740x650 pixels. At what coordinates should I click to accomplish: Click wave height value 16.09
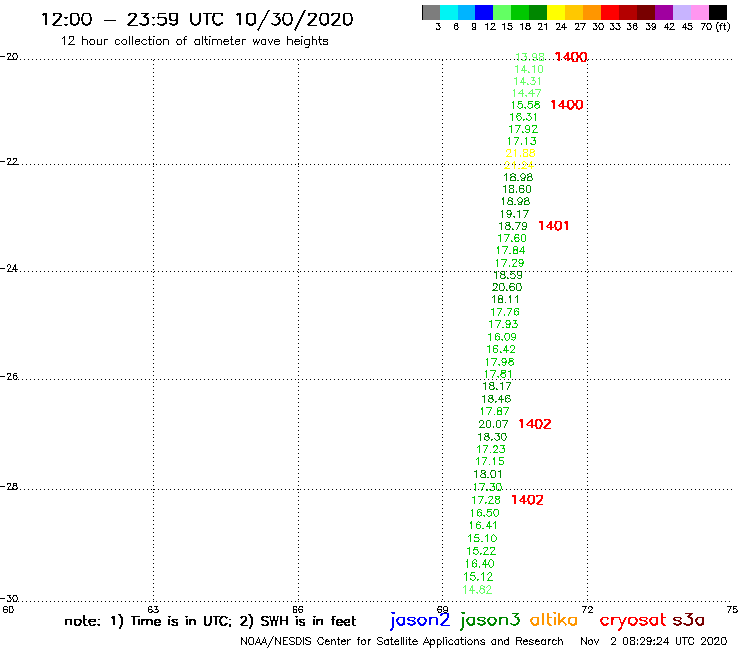(x=502, y=337)
